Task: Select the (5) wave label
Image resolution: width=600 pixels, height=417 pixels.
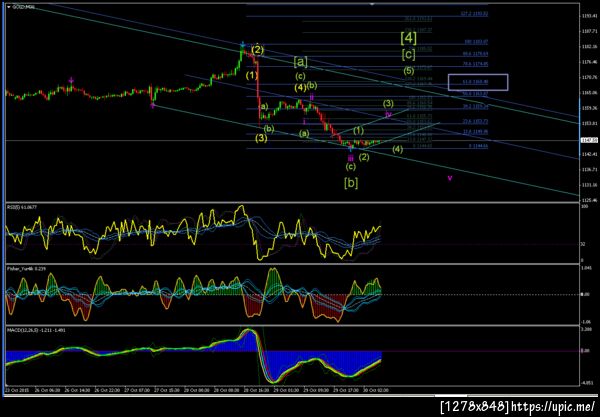Action: tap(409, 71)
